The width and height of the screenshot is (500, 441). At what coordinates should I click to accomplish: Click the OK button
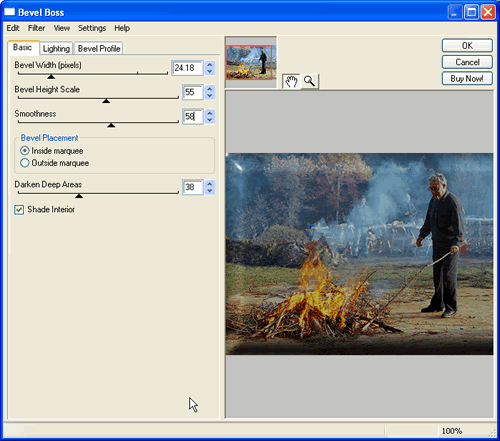coord(467,46)
